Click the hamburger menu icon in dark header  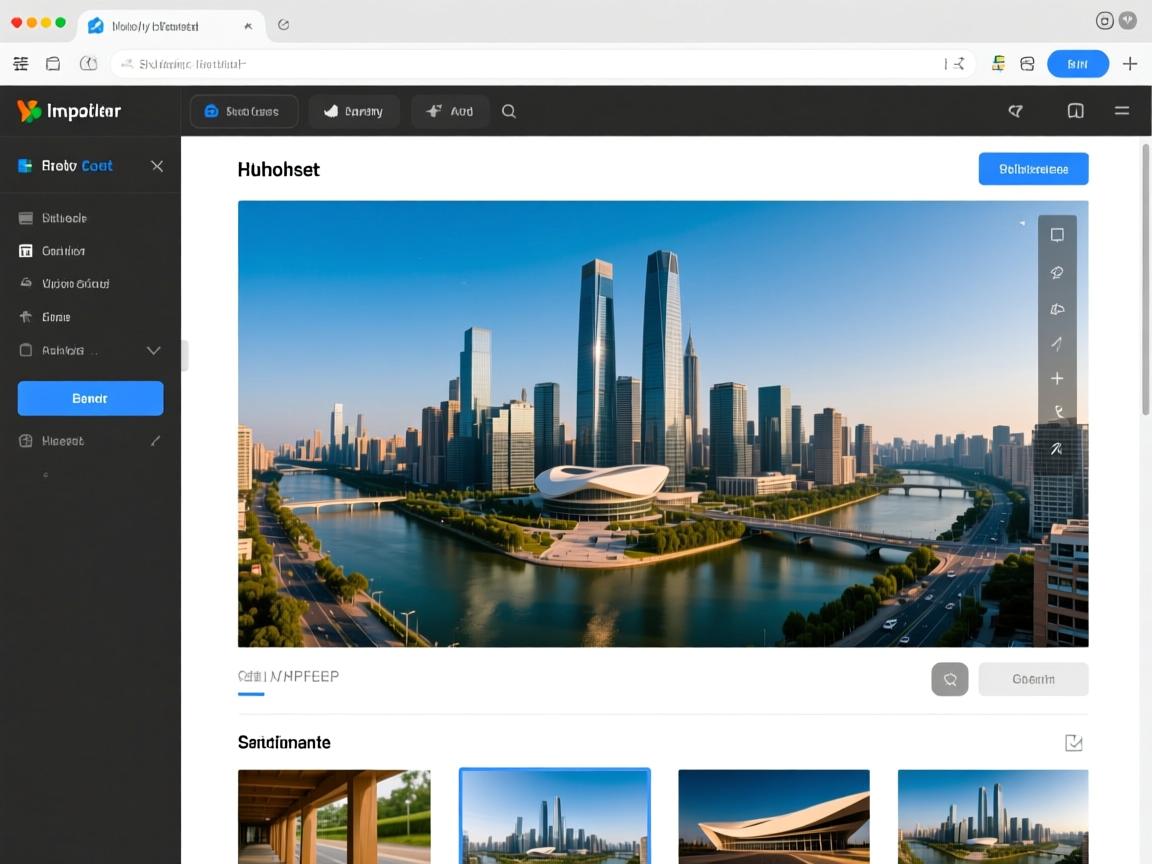click(1122, 111)
